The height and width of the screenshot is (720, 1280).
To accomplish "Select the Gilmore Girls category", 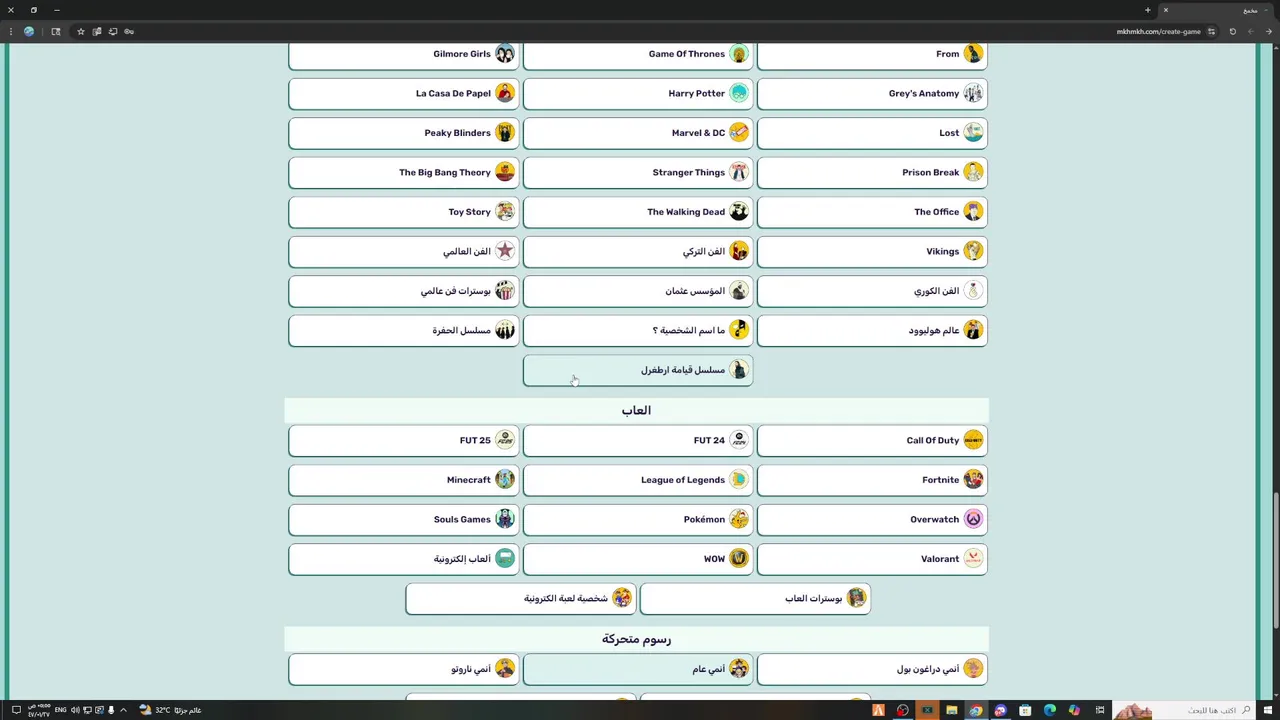I will pos(403,55).
